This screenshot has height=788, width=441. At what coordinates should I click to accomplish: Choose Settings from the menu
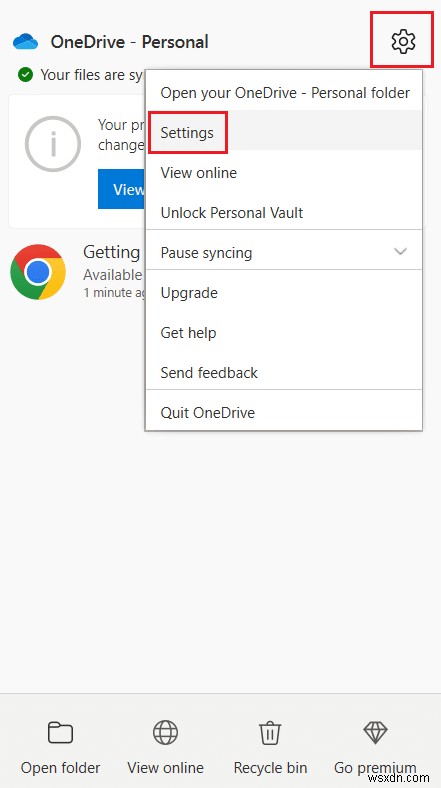pyautogui.click(x=284, y=132)
